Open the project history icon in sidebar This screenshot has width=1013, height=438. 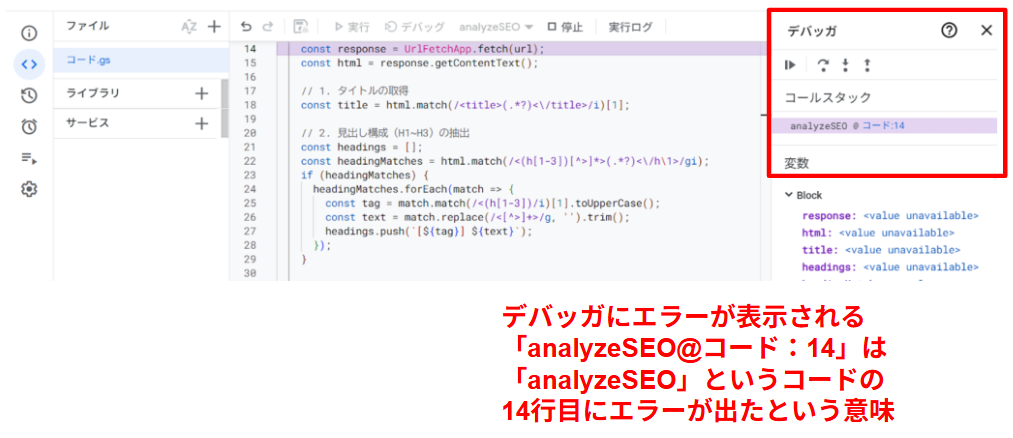coord(29,95)
